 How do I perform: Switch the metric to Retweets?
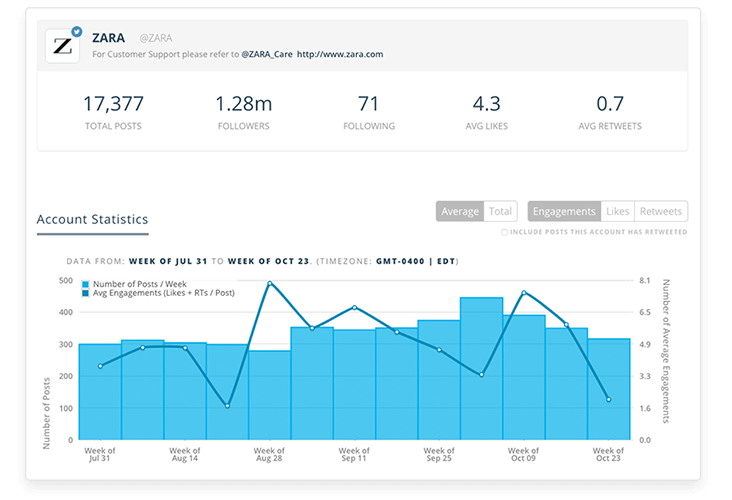pos(661,211)
